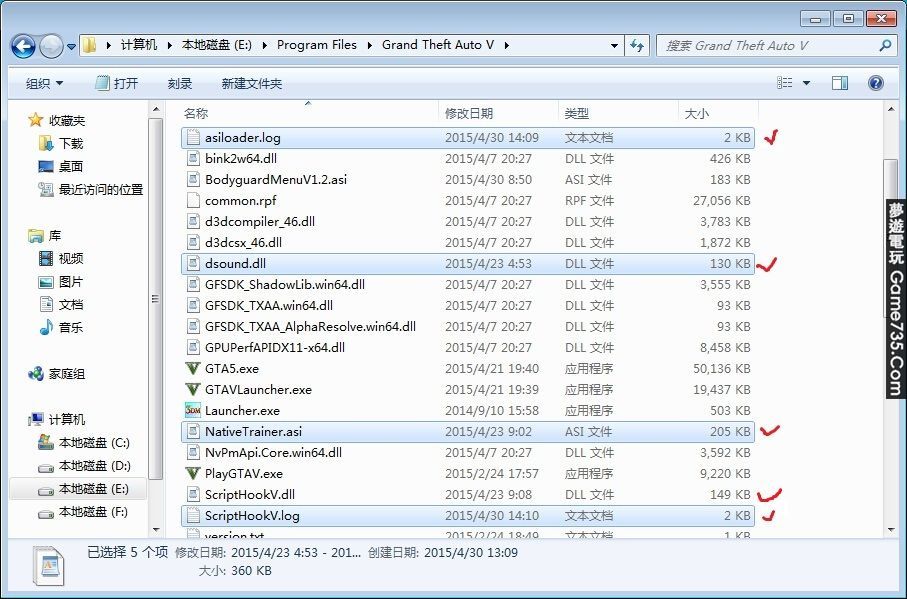This screenshot has width=907, height=599.
Task: Click the 打开 toolbar button
Action: point(117,83)
